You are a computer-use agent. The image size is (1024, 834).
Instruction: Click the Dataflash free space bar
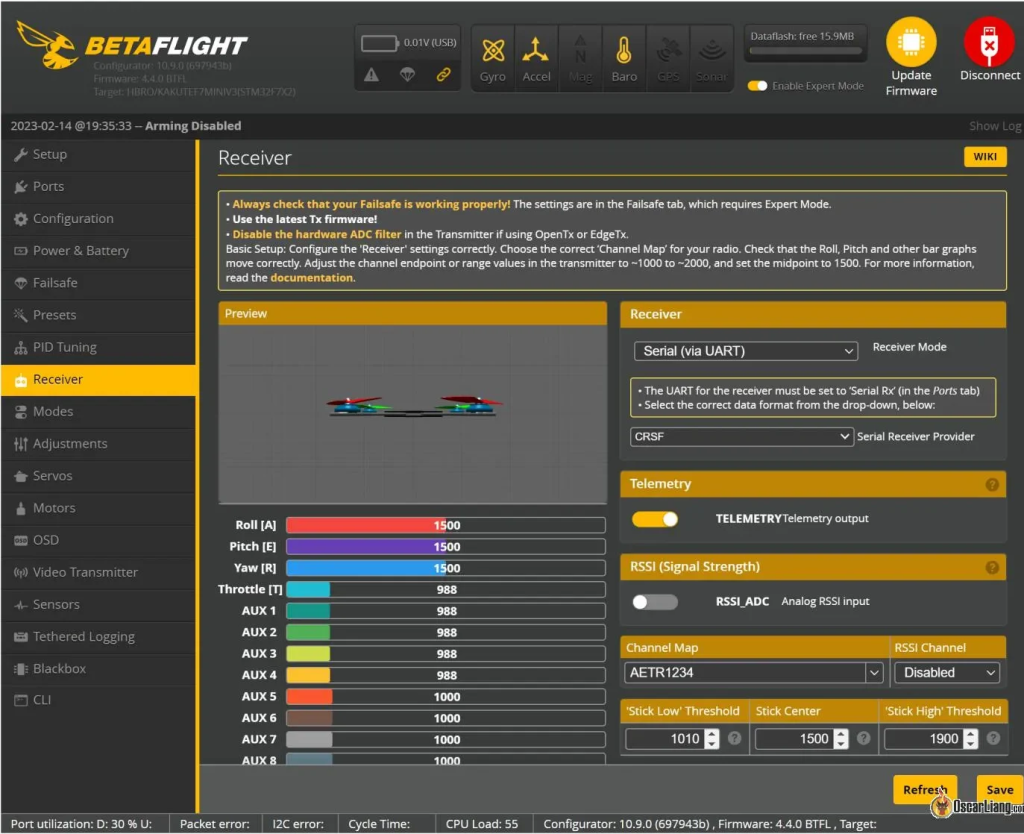click(x=805, y=50)
